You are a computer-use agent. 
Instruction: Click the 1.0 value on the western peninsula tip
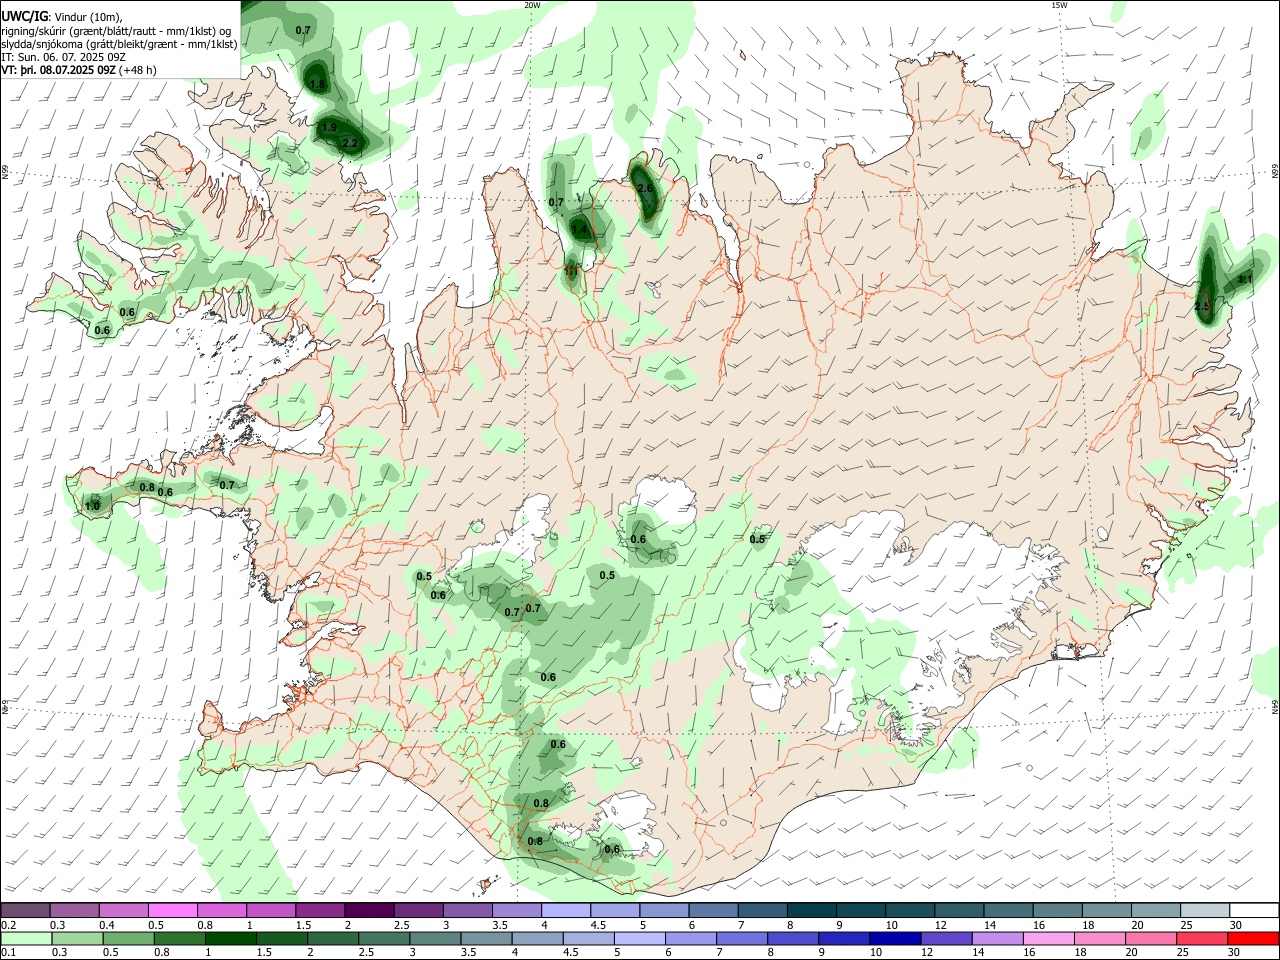[92, 506]
